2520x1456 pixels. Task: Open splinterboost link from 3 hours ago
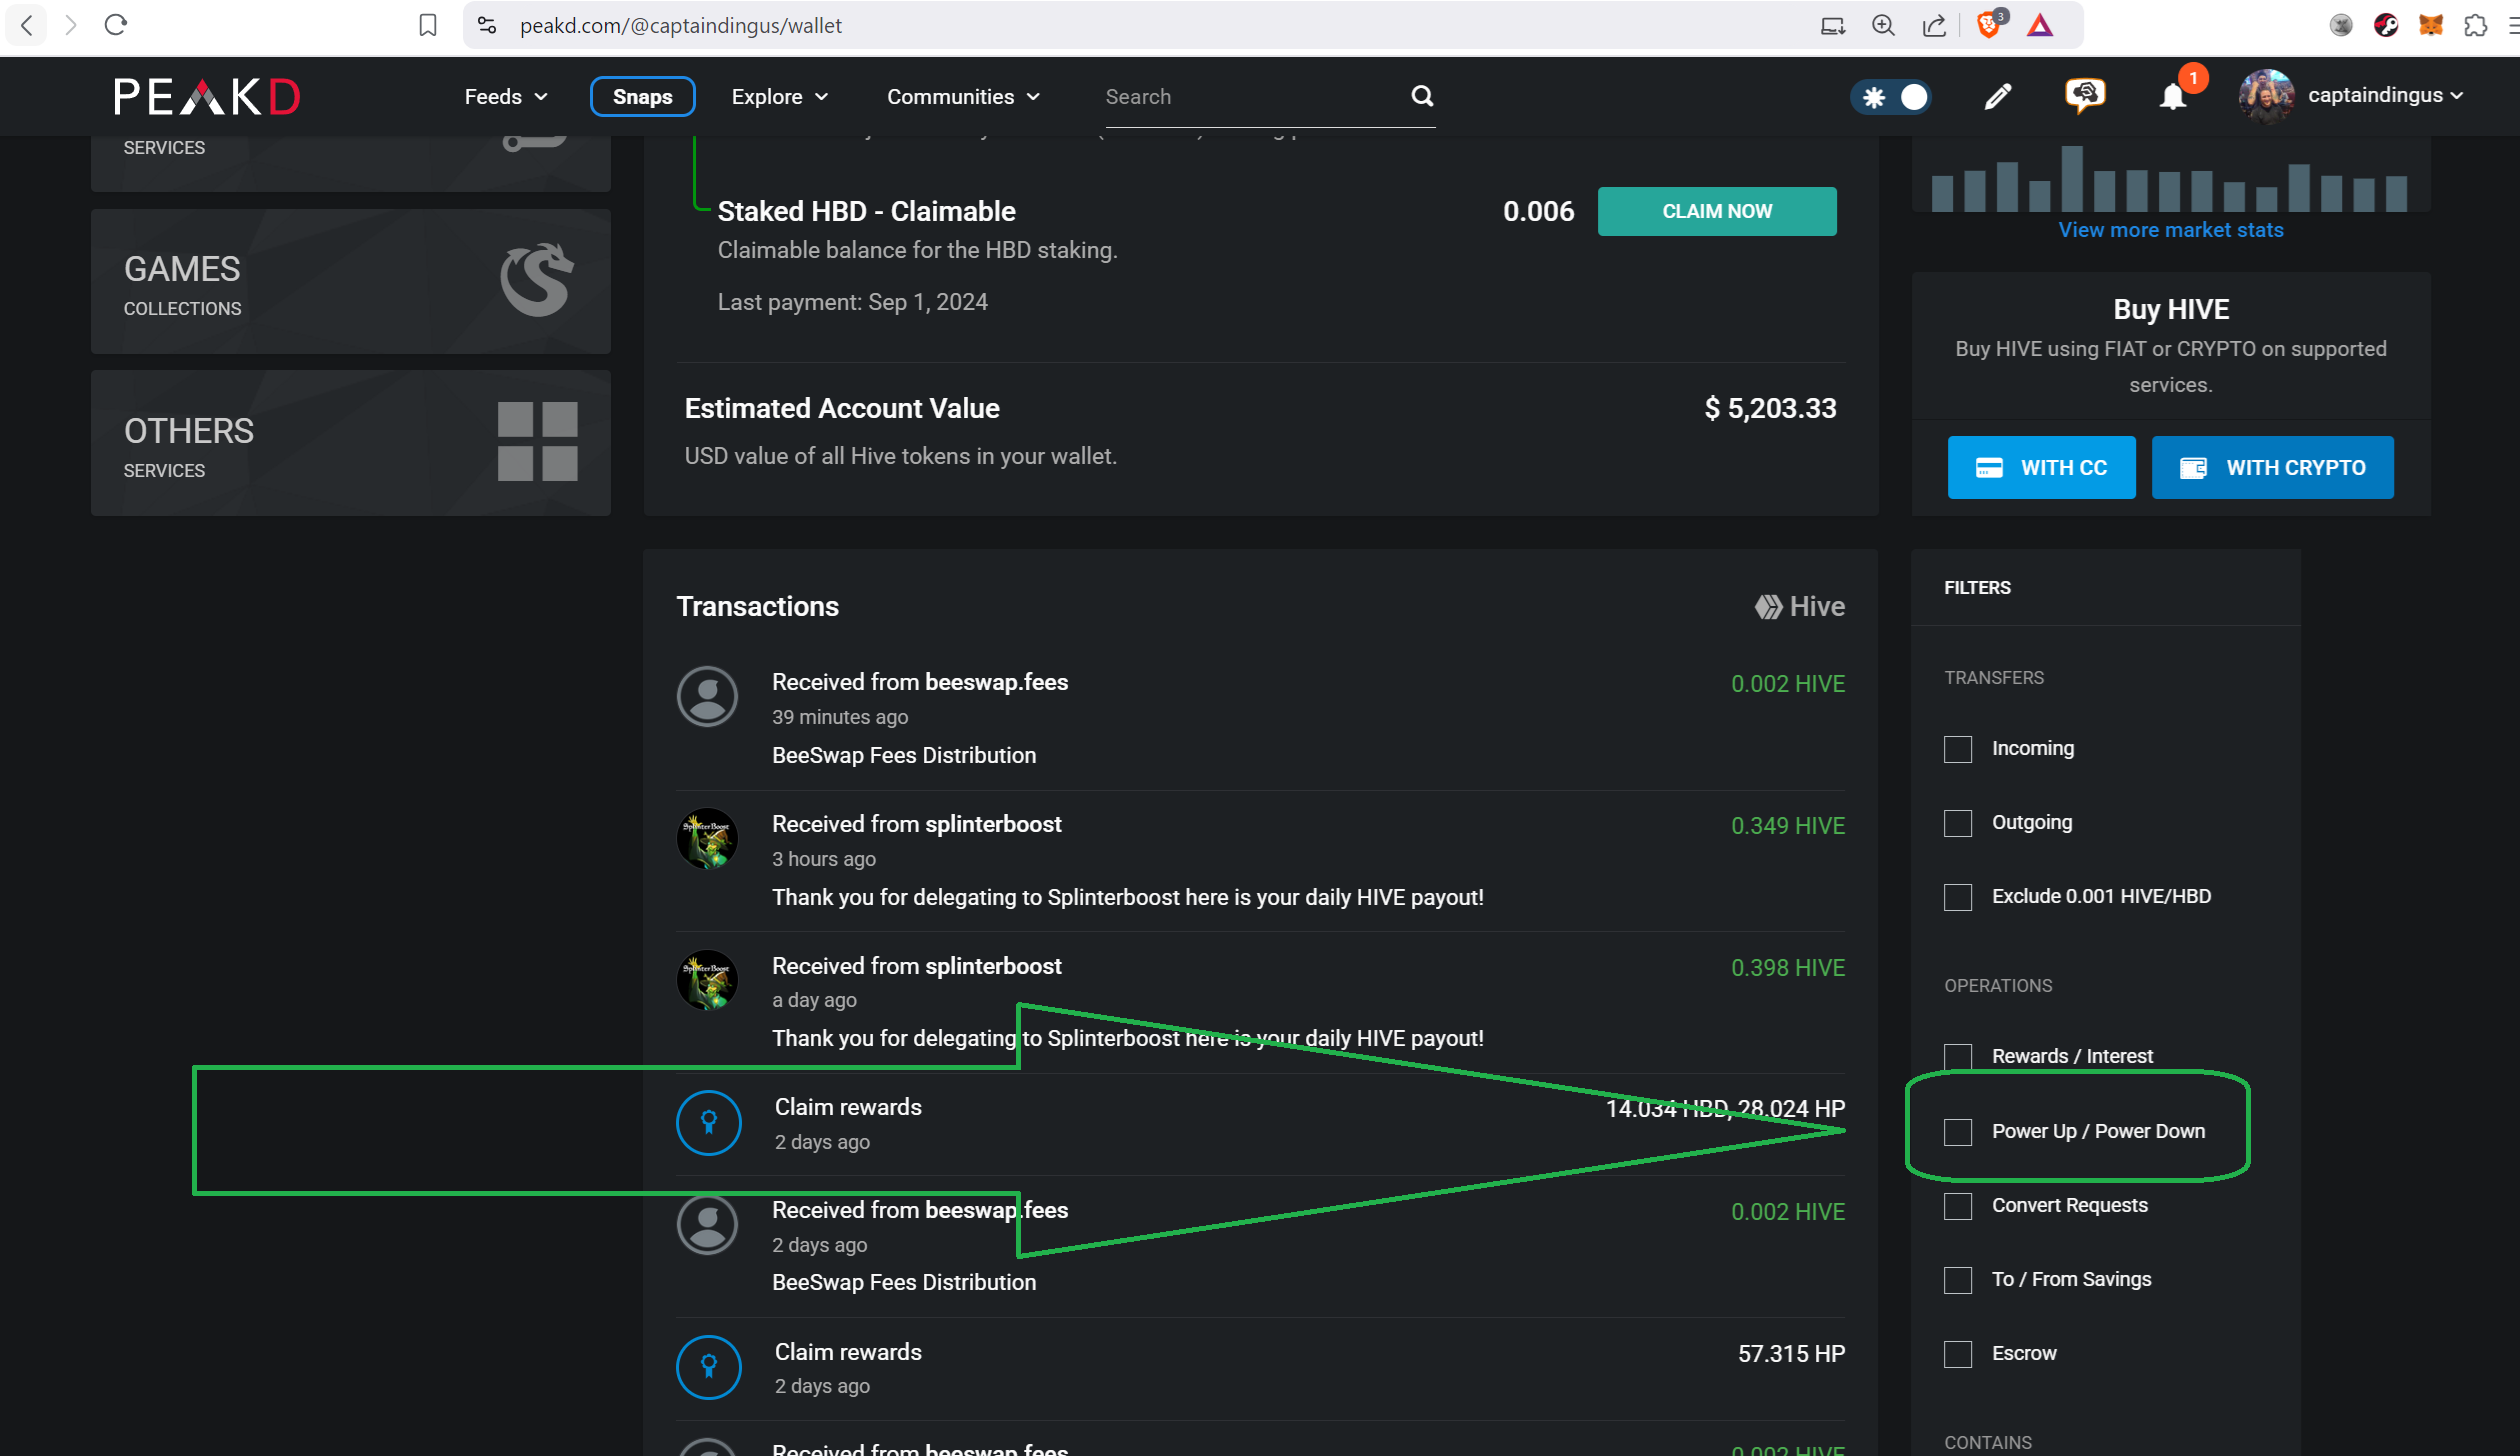point(993,824)
